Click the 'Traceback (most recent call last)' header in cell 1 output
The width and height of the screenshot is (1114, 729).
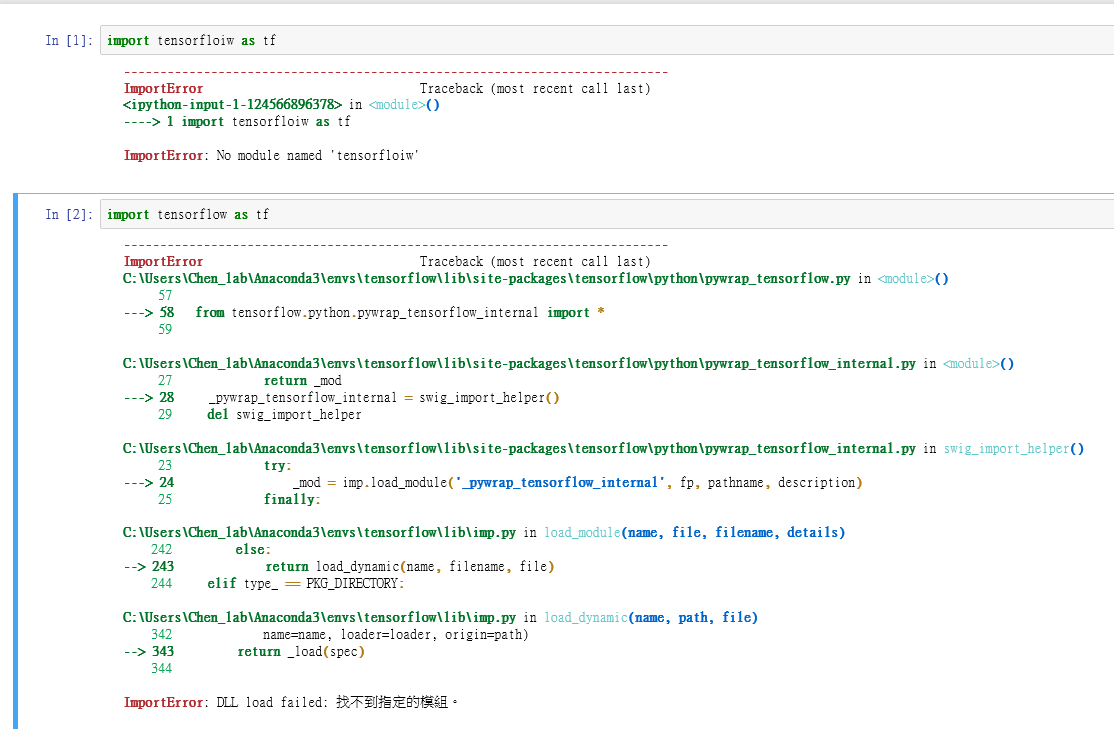pyautogui.click(x=535, y=89)
